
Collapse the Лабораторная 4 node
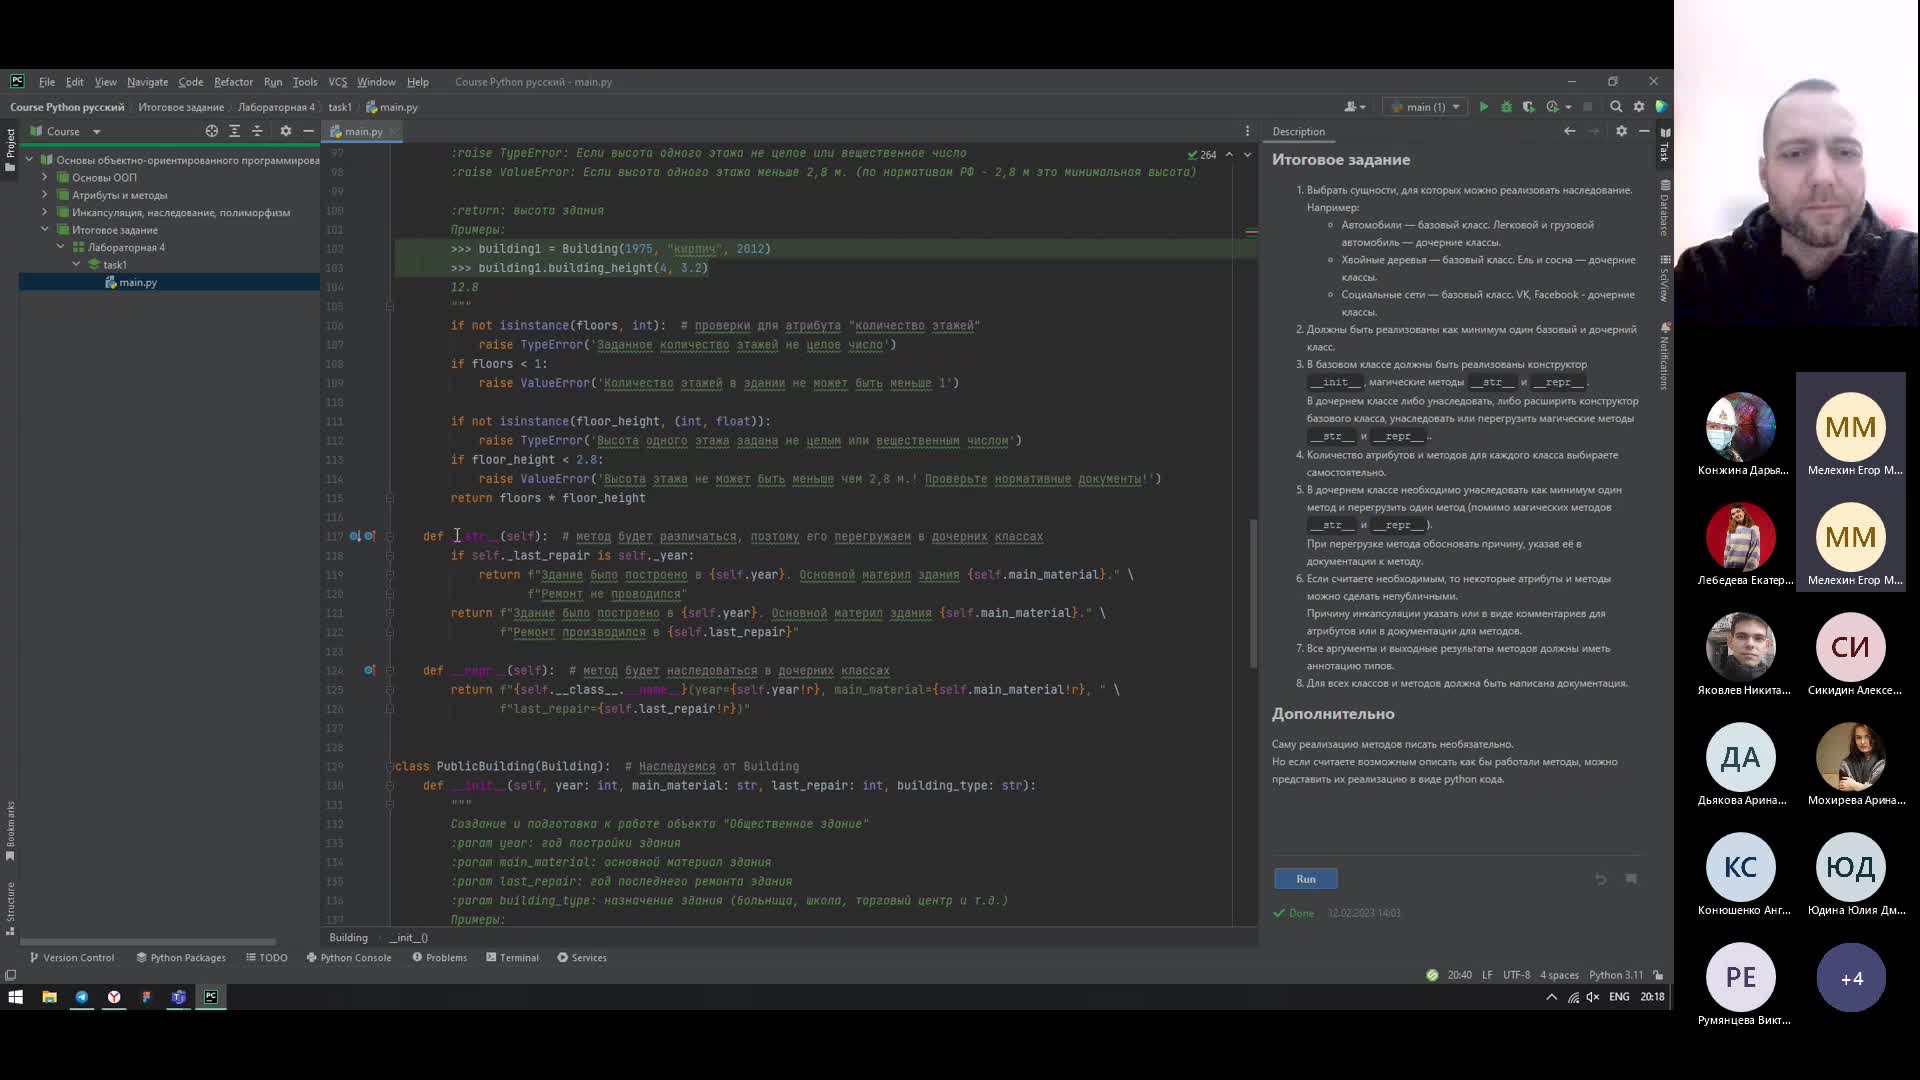(60, 247)
